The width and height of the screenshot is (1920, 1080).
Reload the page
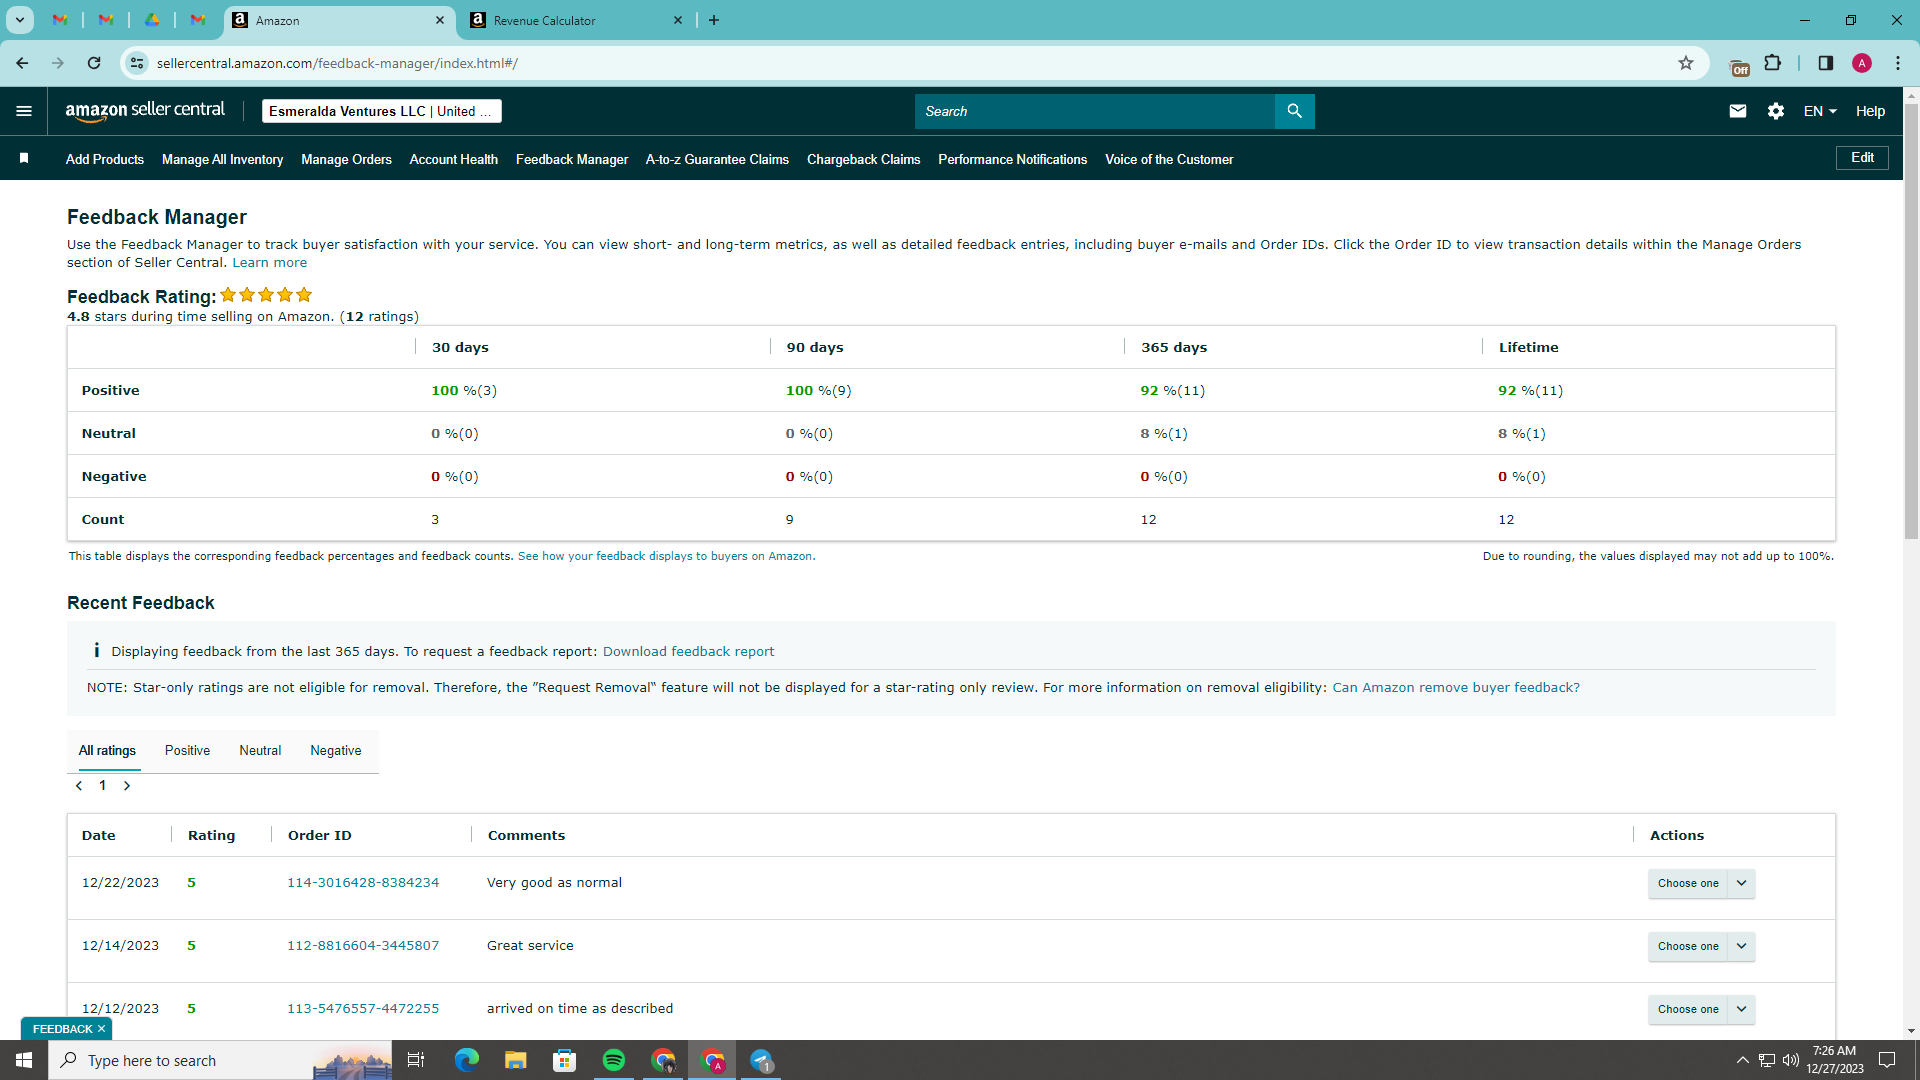[94, 63]
